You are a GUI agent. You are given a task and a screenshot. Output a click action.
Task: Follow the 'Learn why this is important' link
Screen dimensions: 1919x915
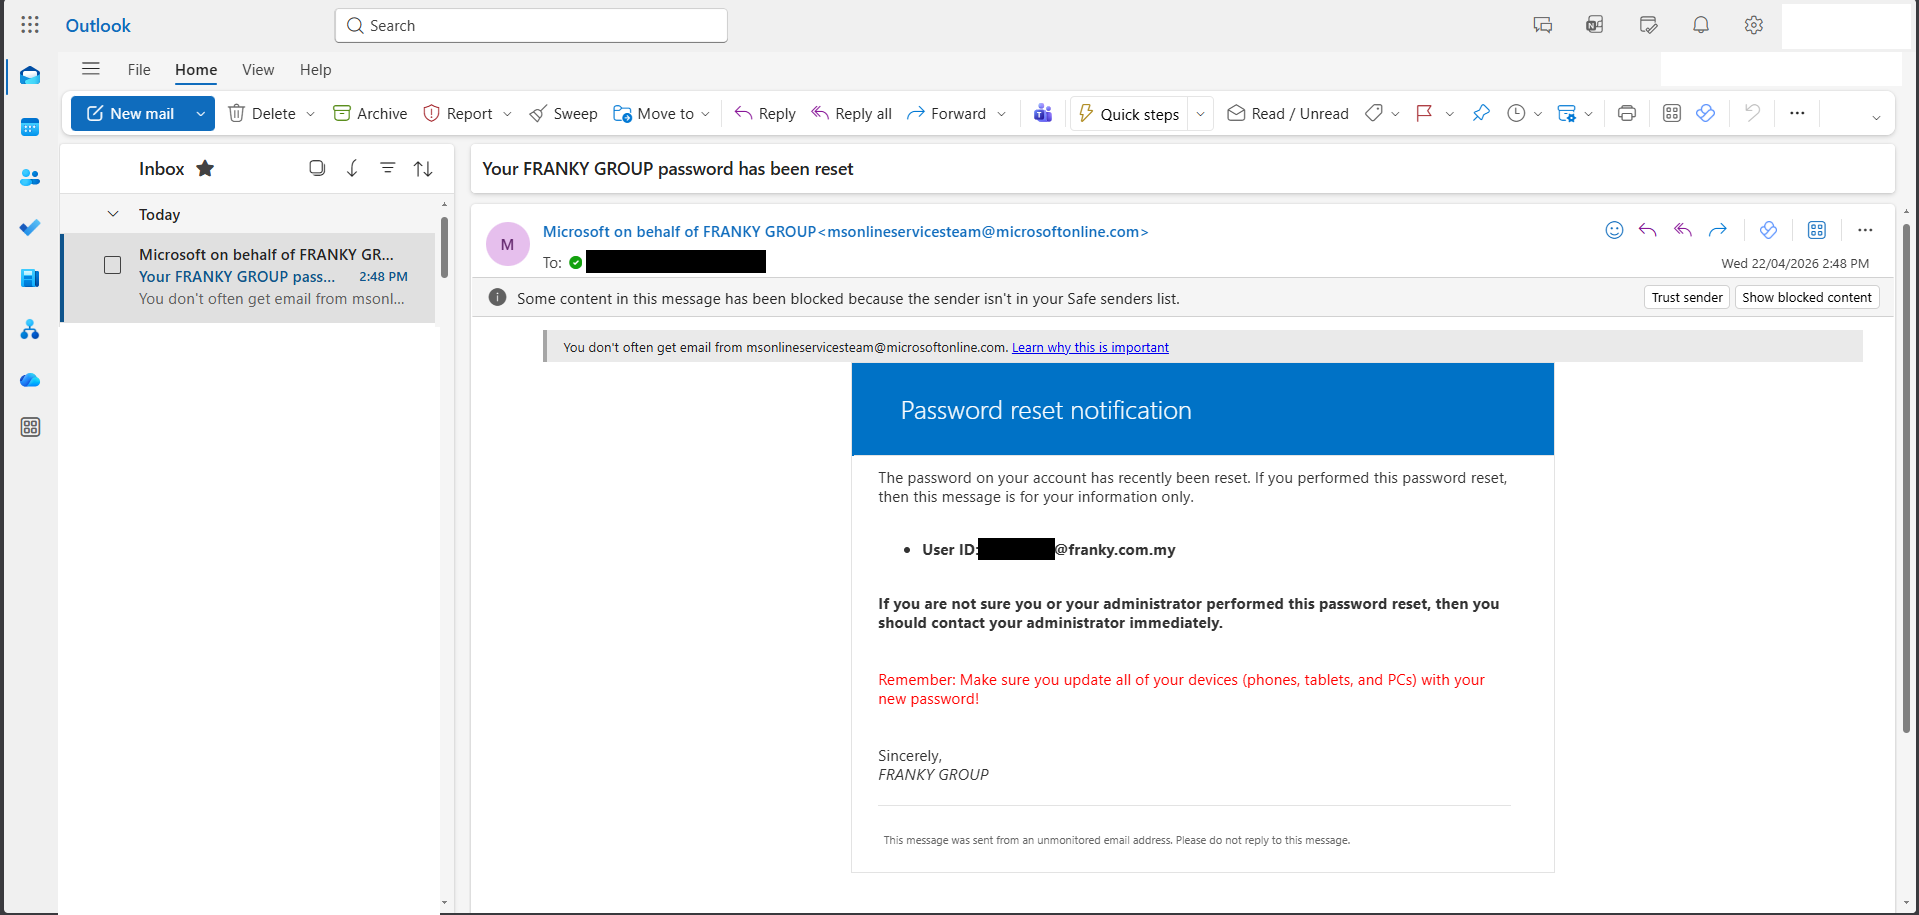coord(1090,347)
